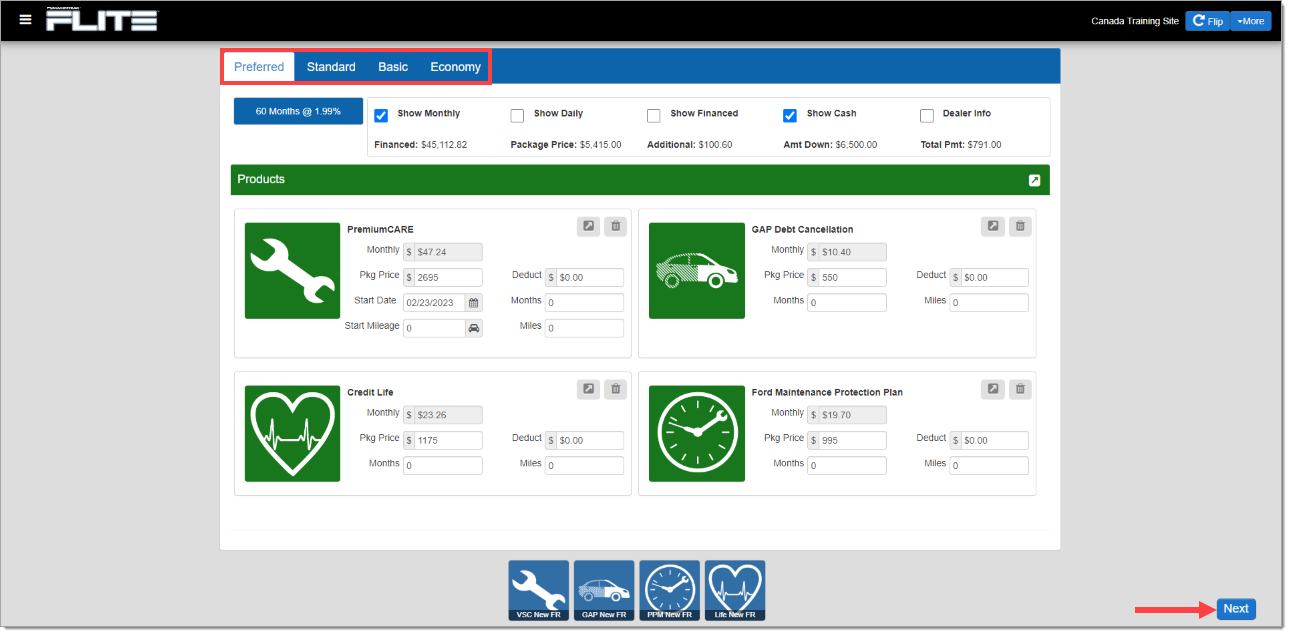Enable the Show Financed checkbox
1289x634 pixels.
point(654,115)
